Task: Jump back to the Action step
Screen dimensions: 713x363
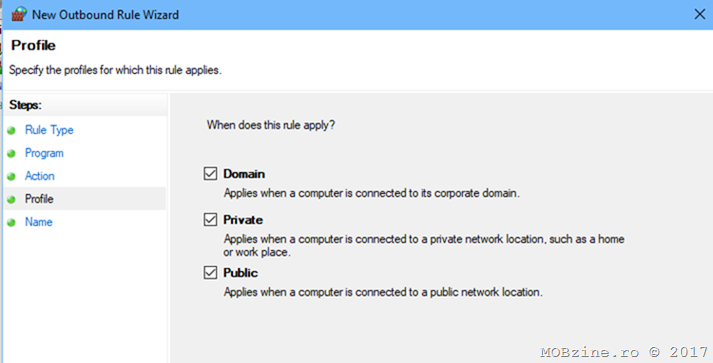Action: pyautogui.click(x=40, y=176)
